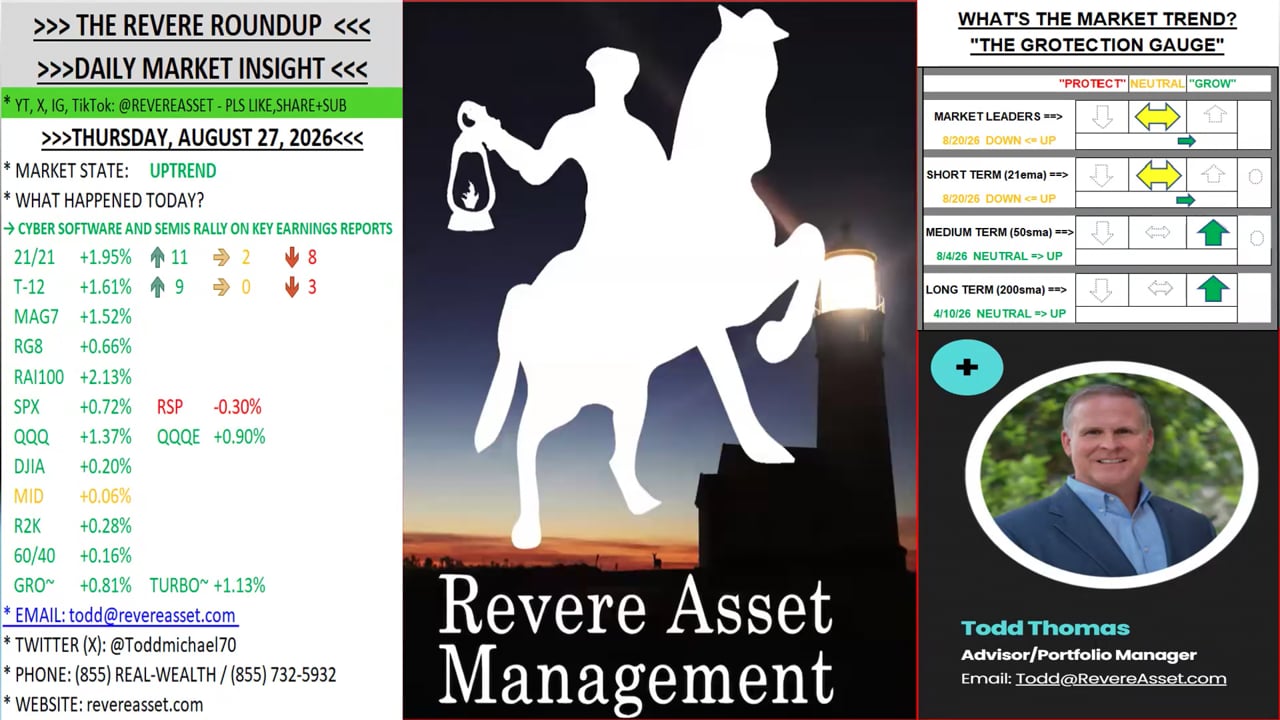Click the small green right arrow under Short Term
This screenshot has width=1280, height=720.
[1186, 200]
